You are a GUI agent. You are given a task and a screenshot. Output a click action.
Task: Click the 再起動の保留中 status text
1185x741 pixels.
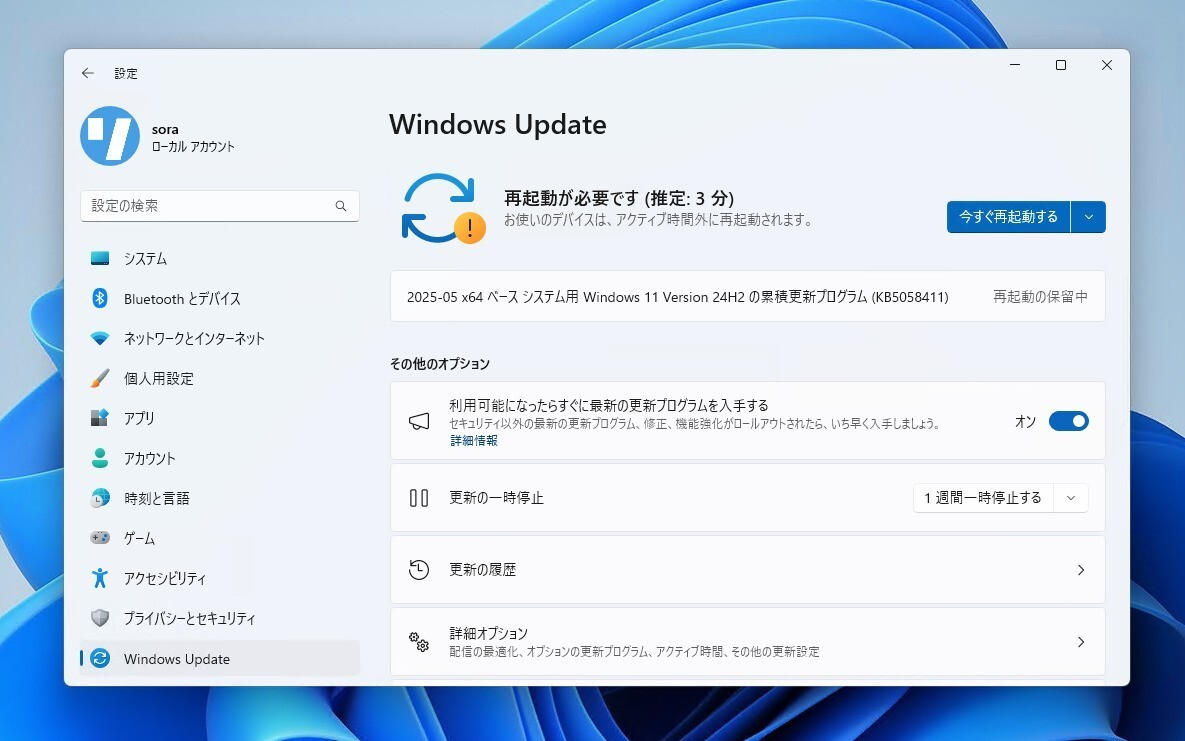[1040, 296]
